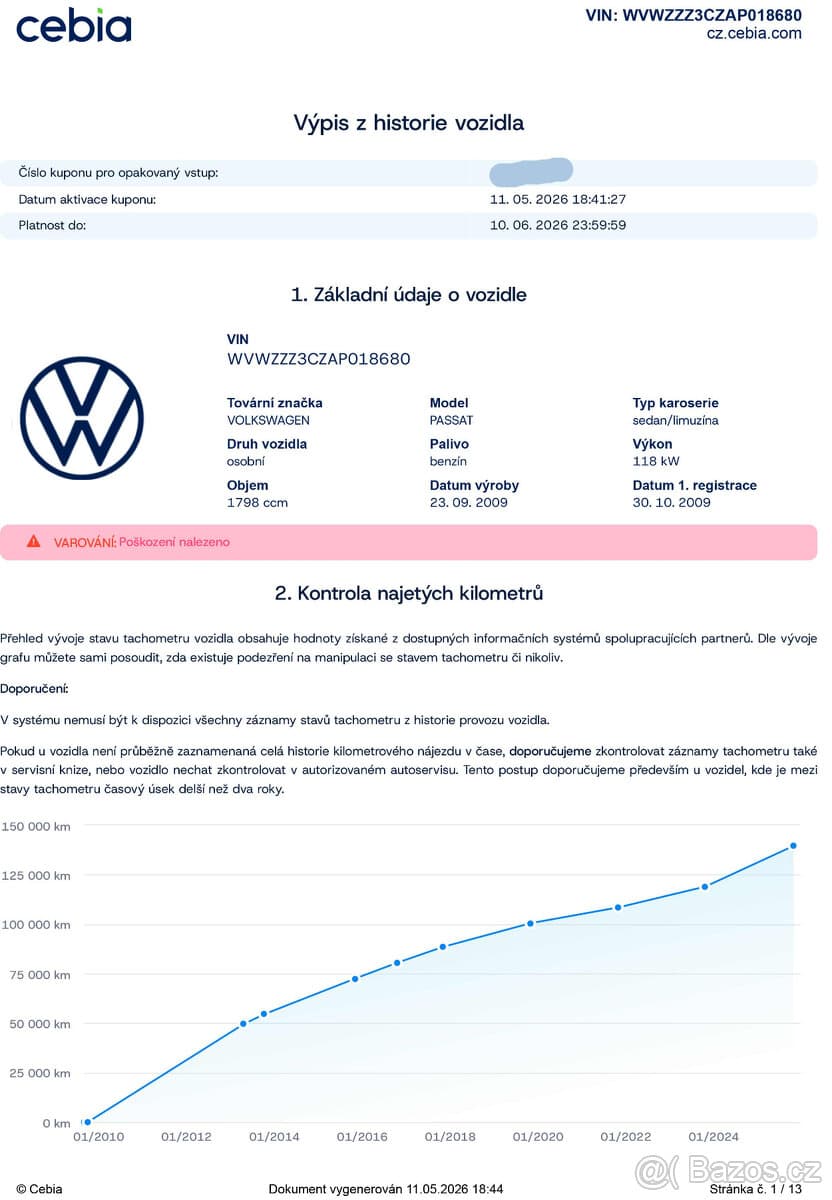The height and width of the screenshot is (1200, 832).
Task: Click the chart data point near 50 000 km
Action: tap(243, 1024)
